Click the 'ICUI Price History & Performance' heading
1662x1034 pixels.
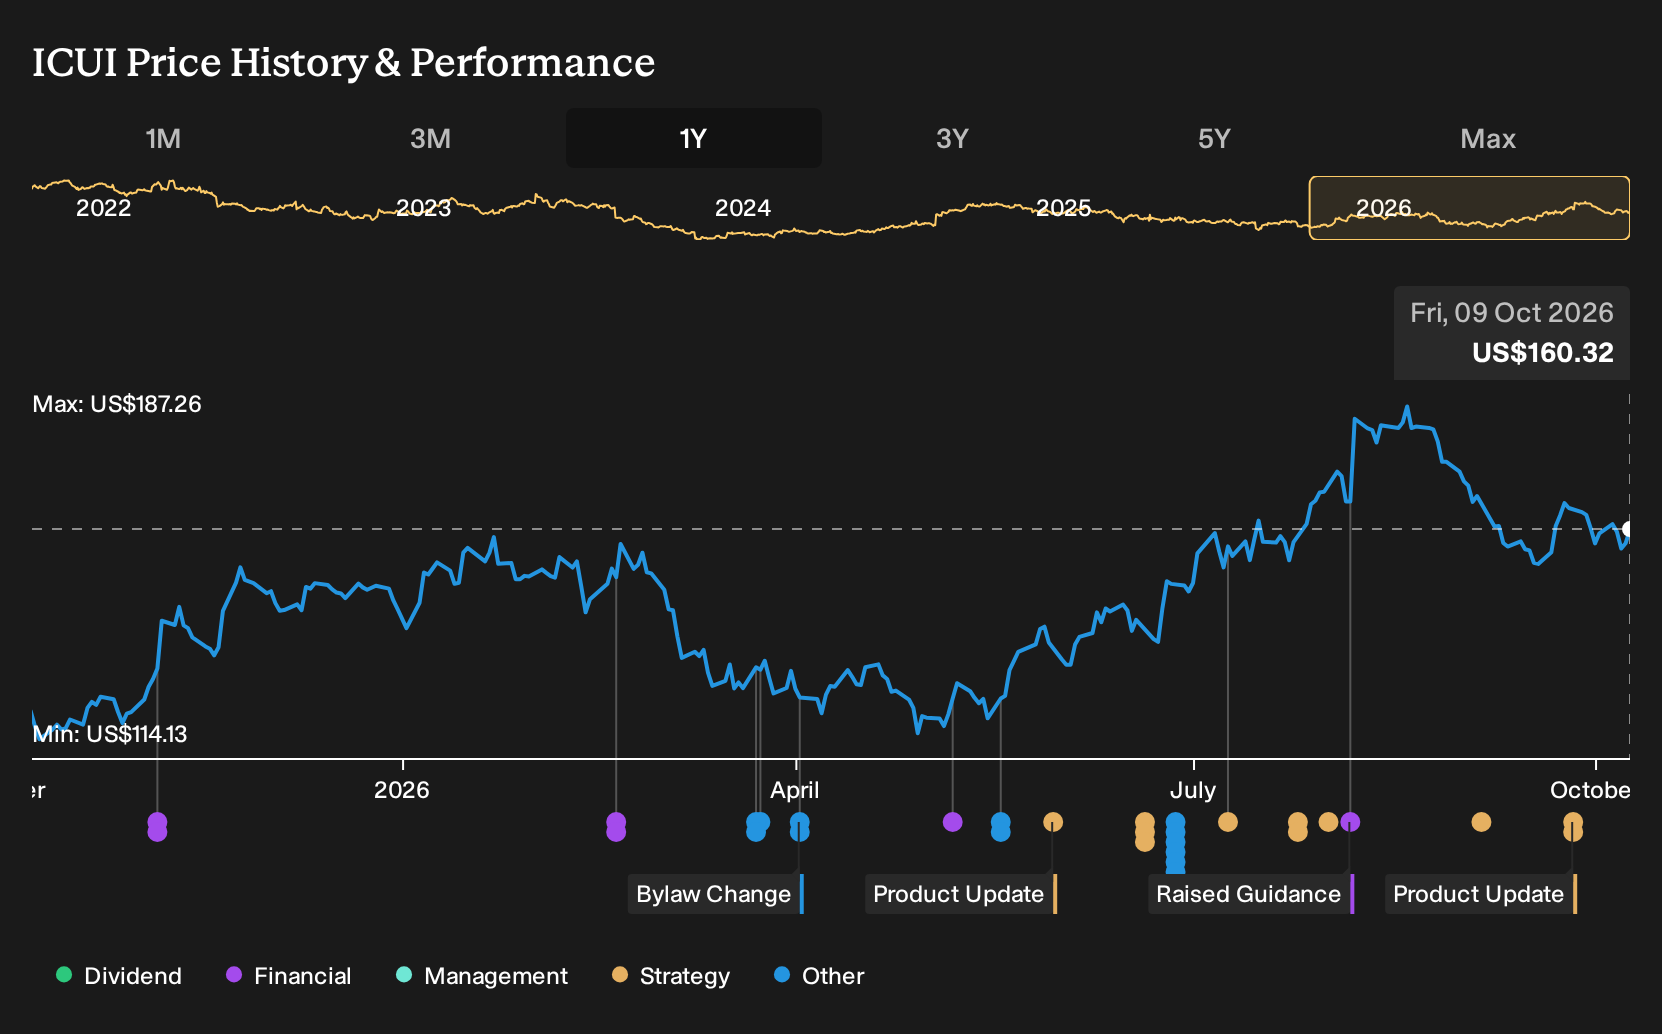pos(344,62)
